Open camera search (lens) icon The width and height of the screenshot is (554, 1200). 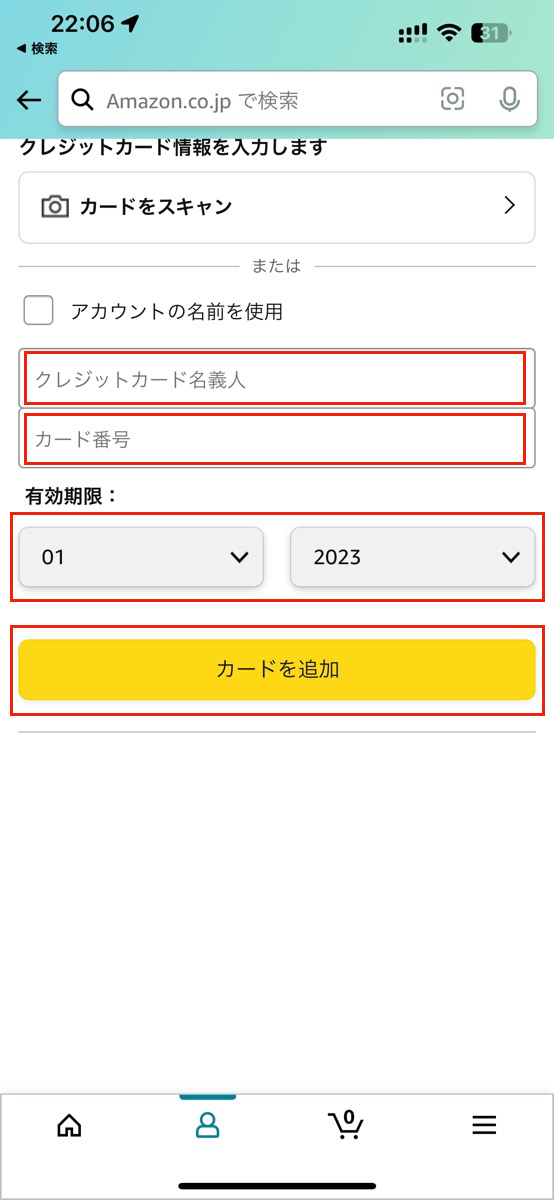pos(453,99)
